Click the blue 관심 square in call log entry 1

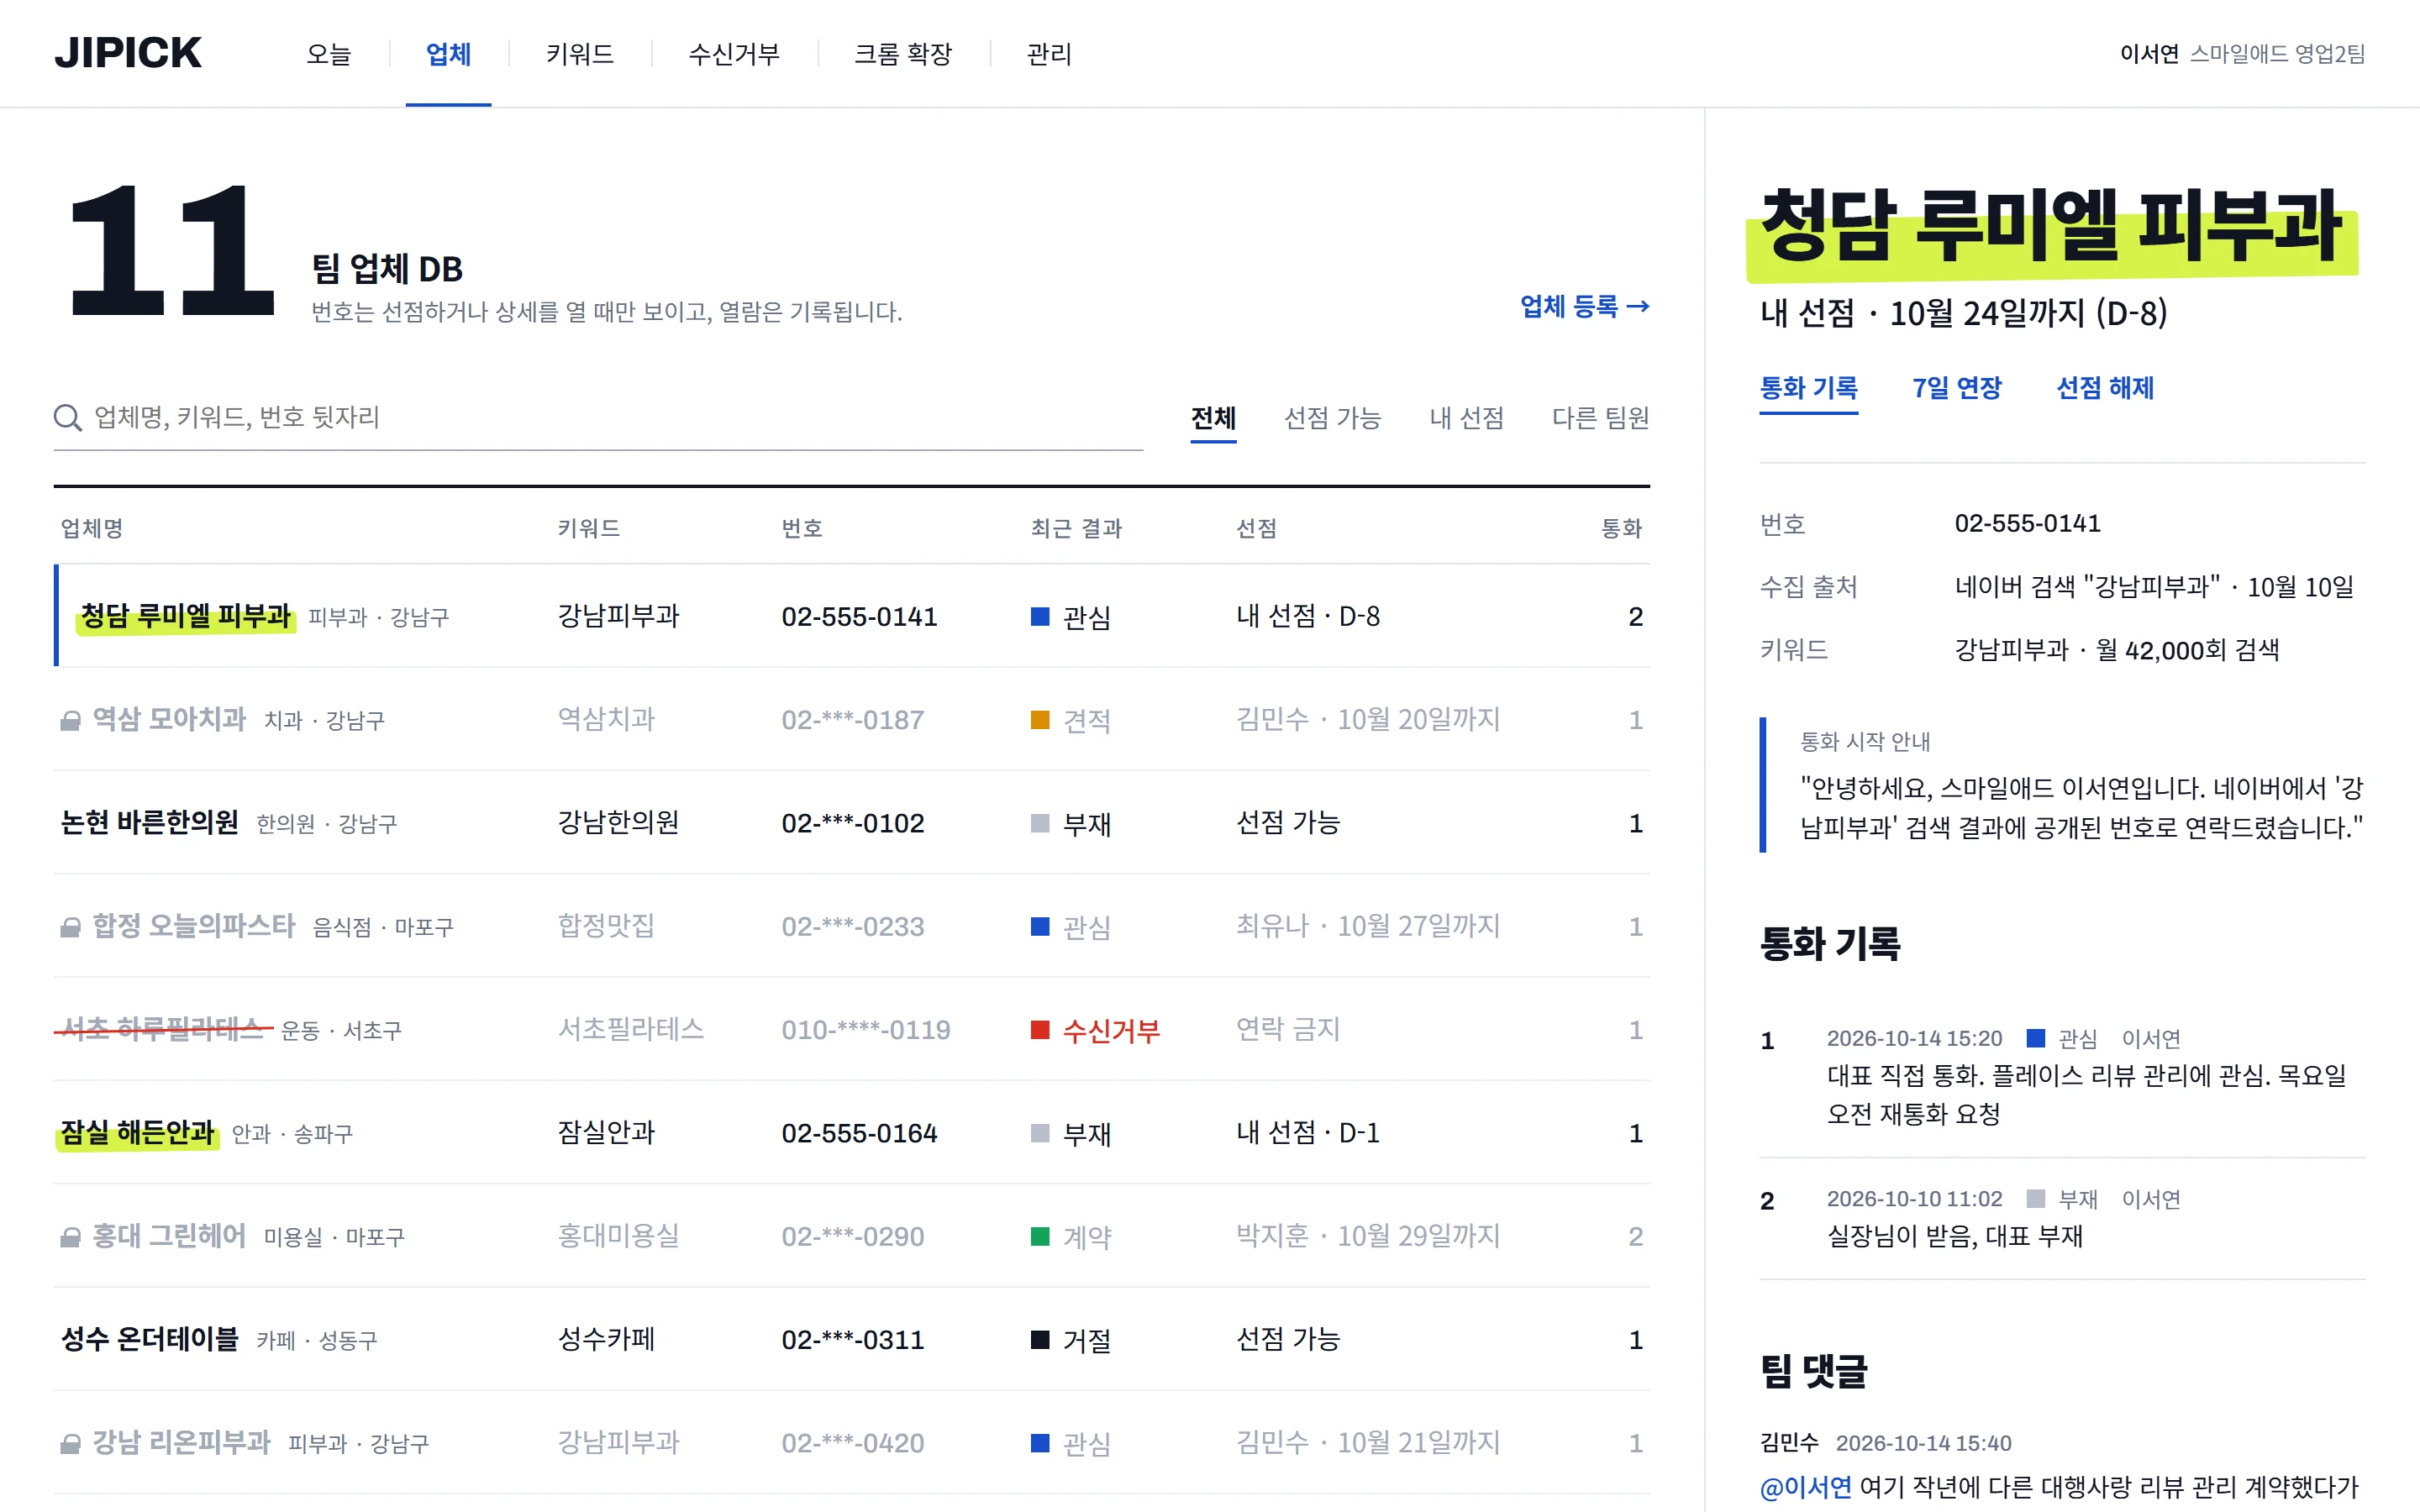coord(2035,1038)
